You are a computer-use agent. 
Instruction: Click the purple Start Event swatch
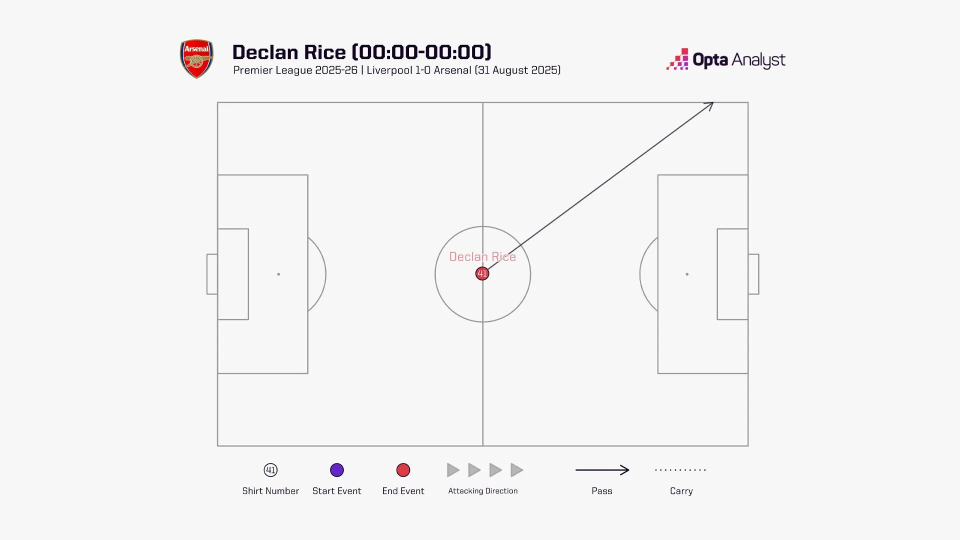(x=337, y=470)
